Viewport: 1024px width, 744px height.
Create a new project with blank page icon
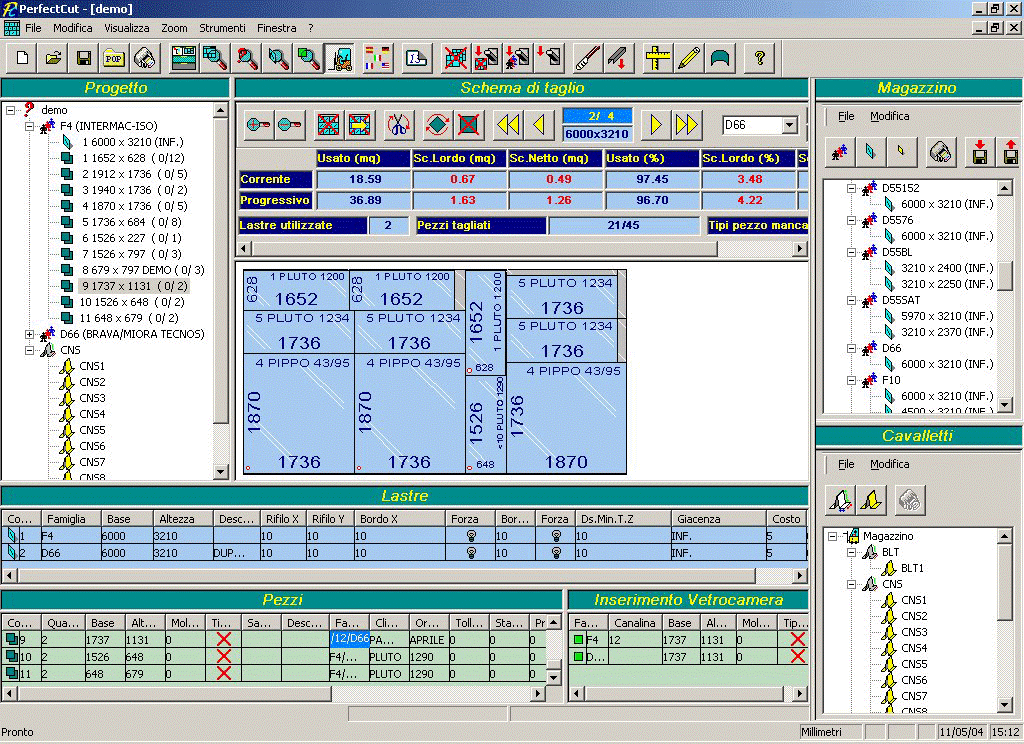point(22,58)
